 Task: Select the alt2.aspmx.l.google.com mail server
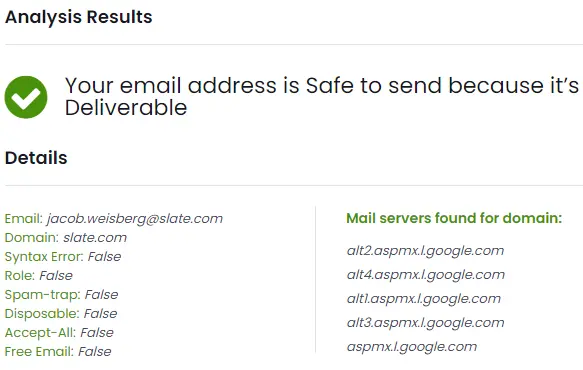coord(425,251)
